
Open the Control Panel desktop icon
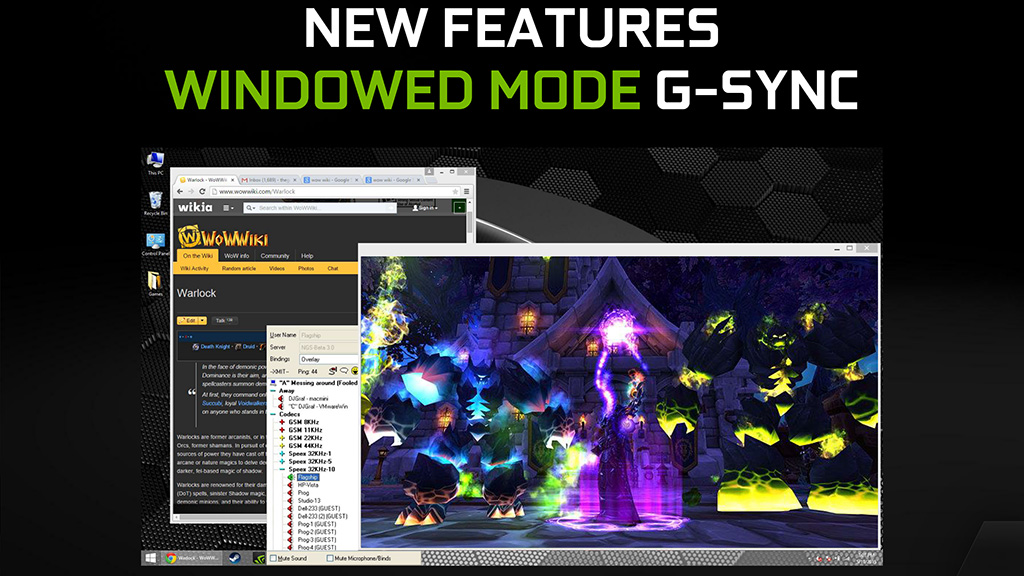point(155,244)
